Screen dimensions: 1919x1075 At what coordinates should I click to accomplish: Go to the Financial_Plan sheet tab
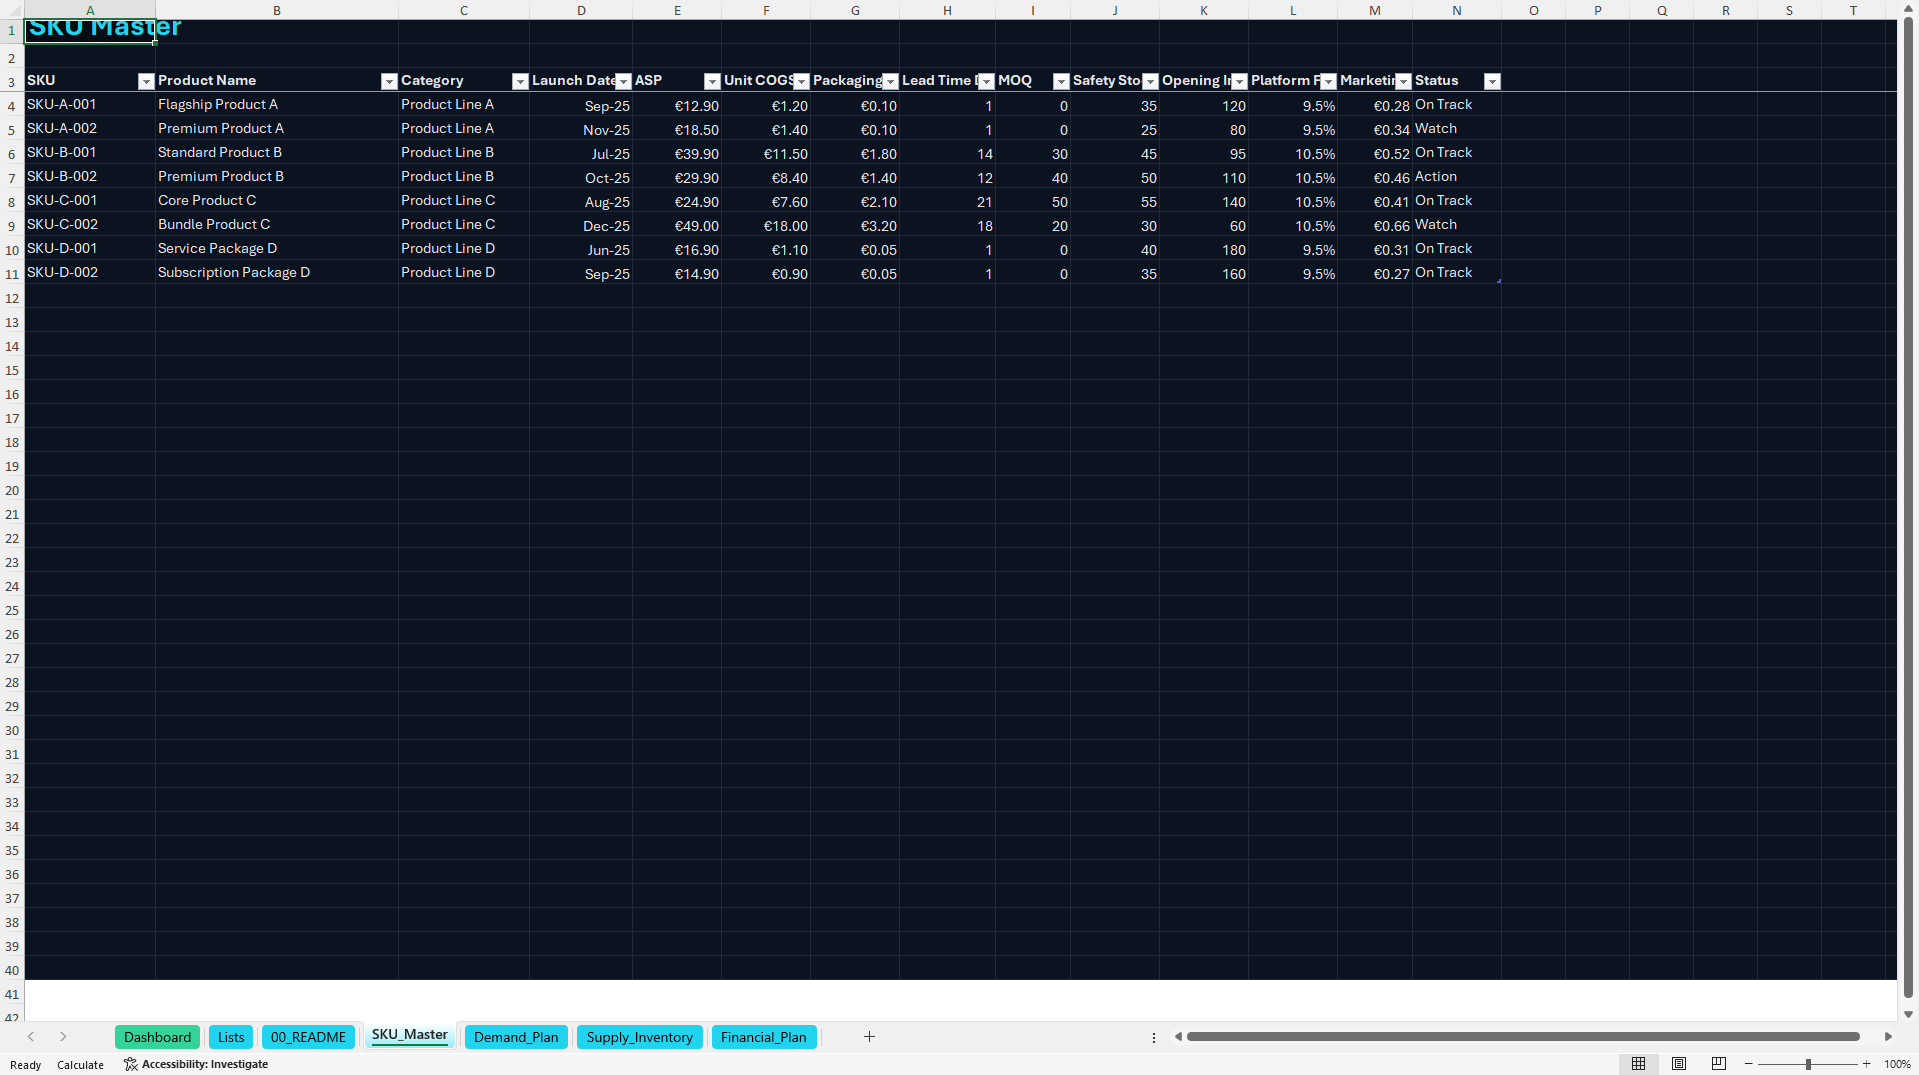pos(763,1037)
